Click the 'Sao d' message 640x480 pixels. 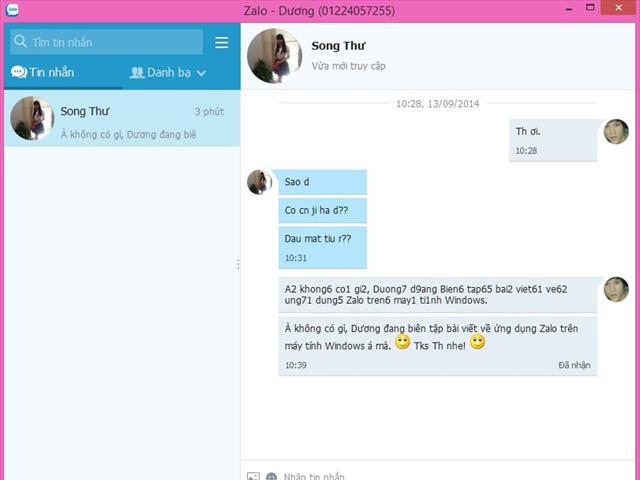(322, 182)
